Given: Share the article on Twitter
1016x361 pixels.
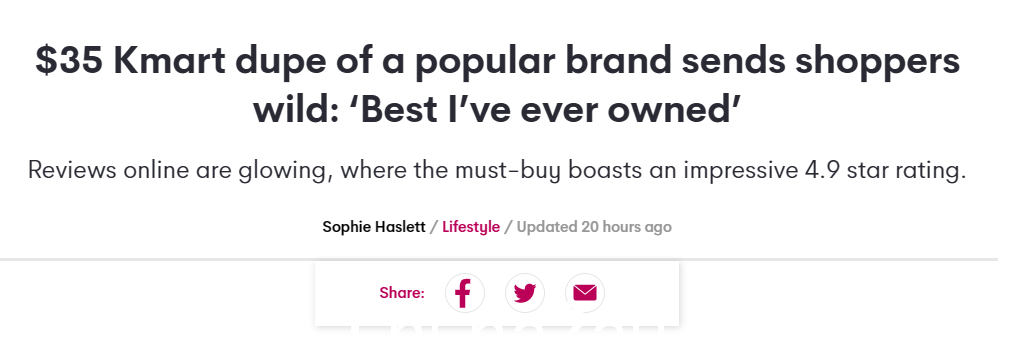Looking at the screenshot, I should pyautogui.click(x=525, y=293).
